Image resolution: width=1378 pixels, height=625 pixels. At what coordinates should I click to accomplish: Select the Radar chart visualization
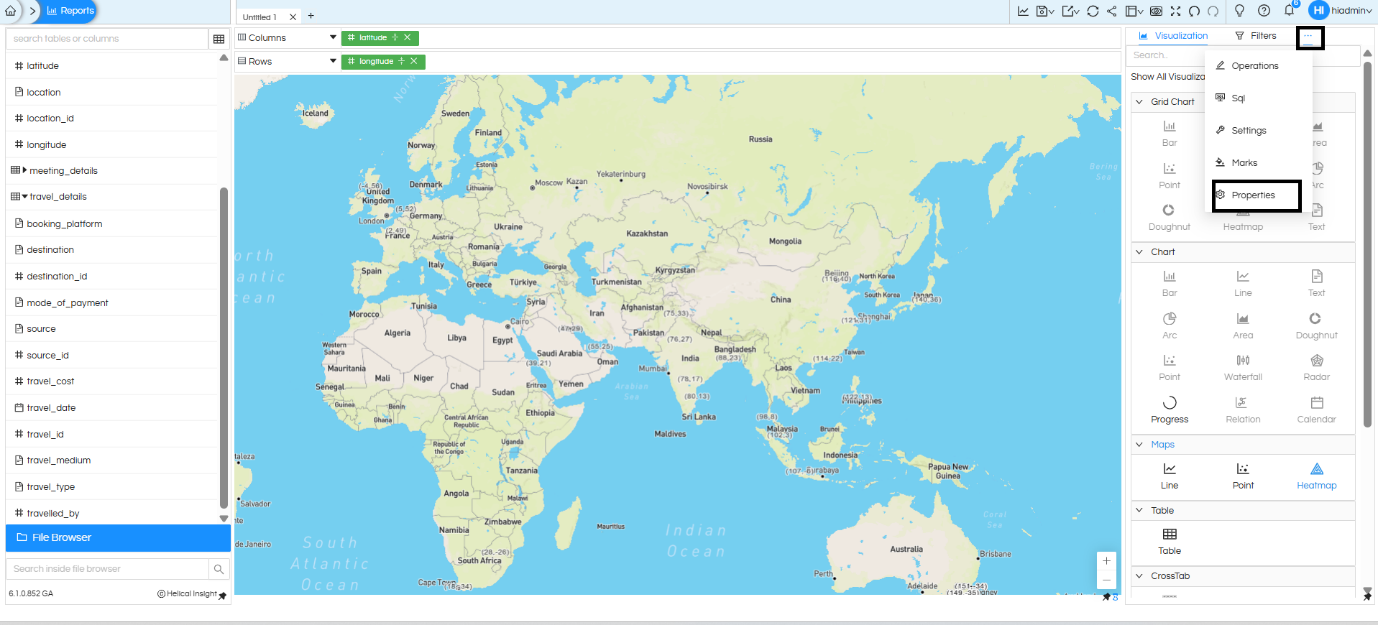click(1316, 367)
